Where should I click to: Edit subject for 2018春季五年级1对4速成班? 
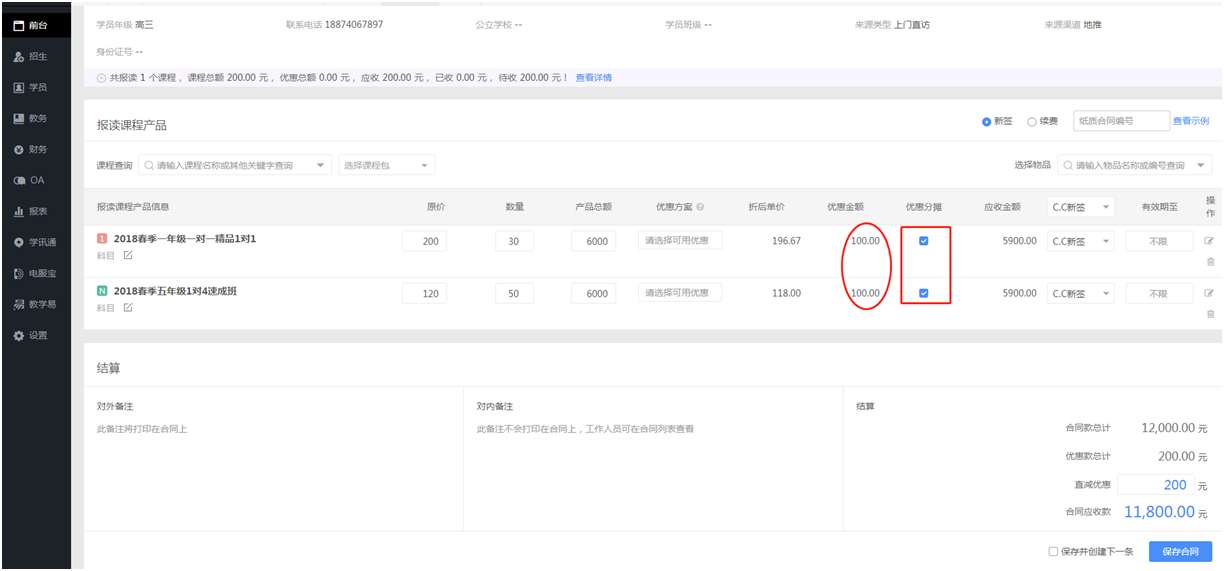tap(128, 308)
